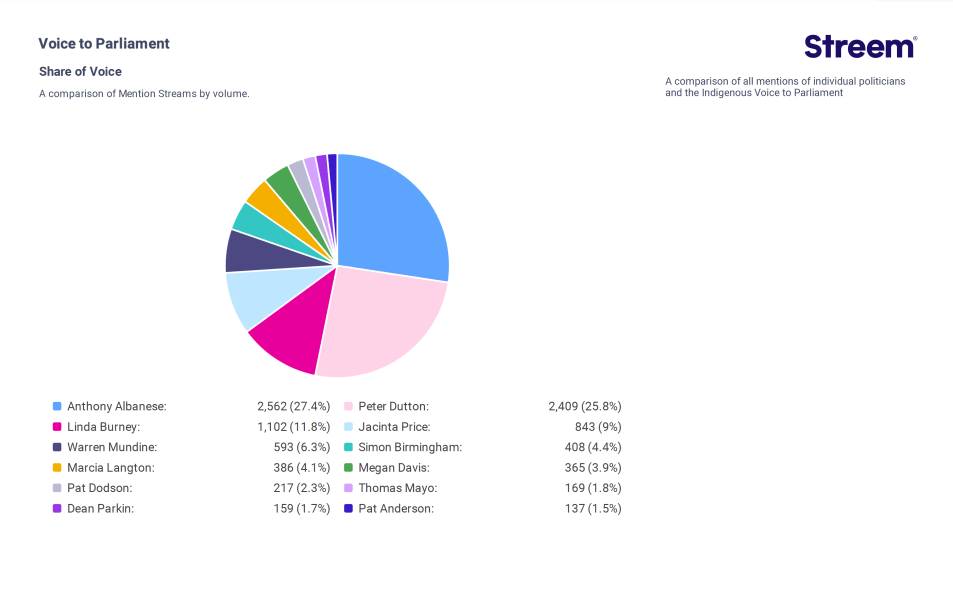Click the '137 (1.5%)' value
Viewport: 953px width, 595px height.
593,508
